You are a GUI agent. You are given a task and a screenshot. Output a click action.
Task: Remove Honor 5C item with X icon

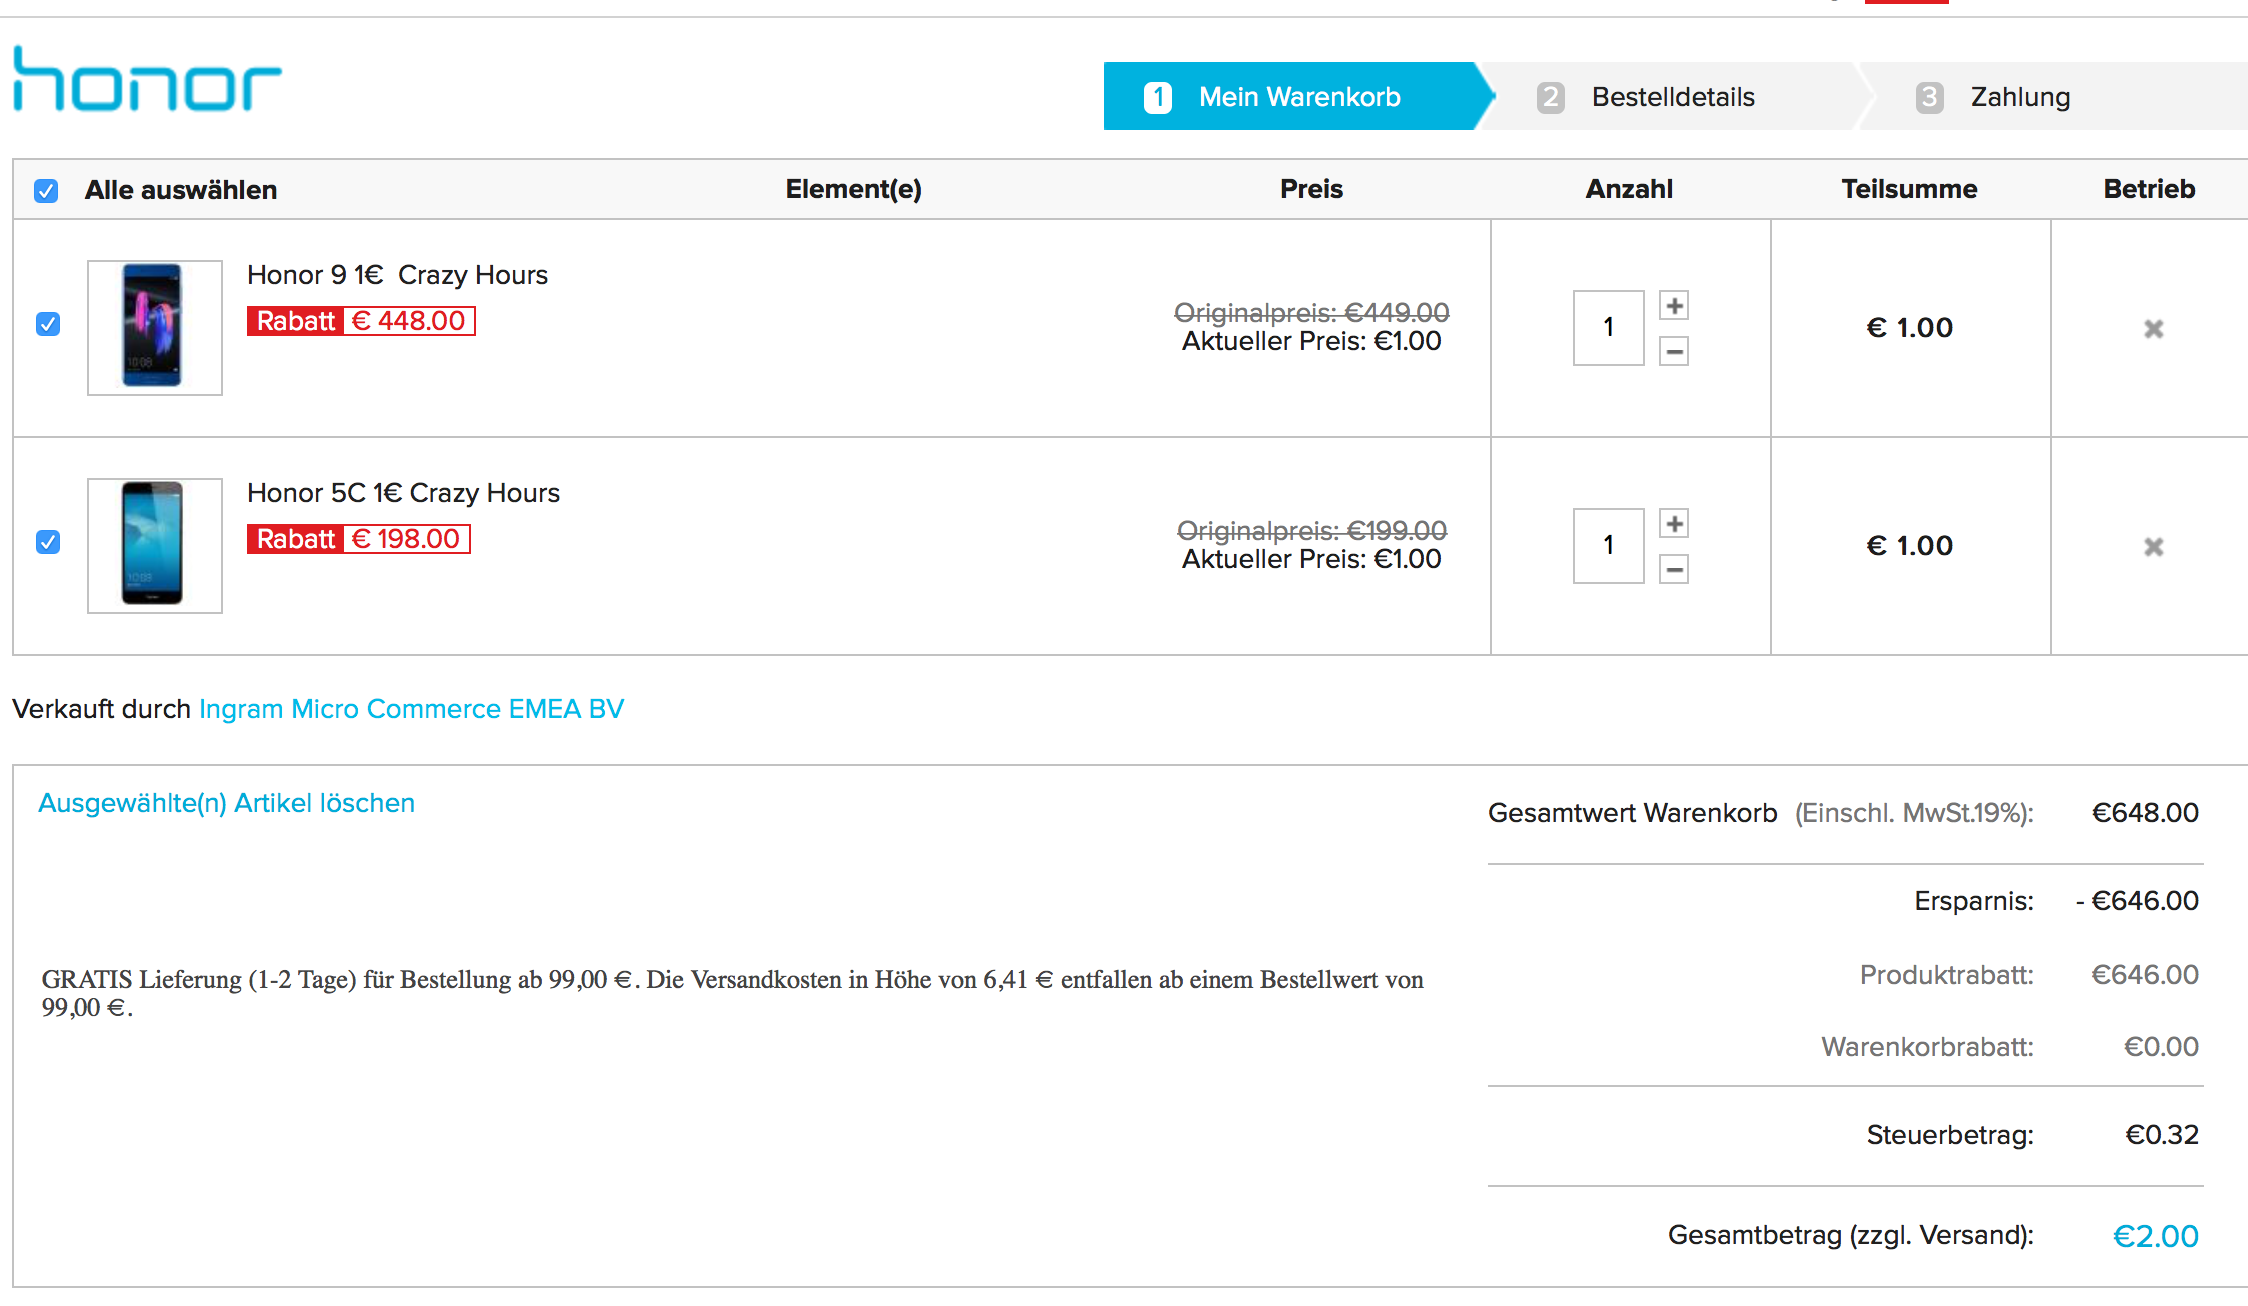click(x=2153, y=547)
